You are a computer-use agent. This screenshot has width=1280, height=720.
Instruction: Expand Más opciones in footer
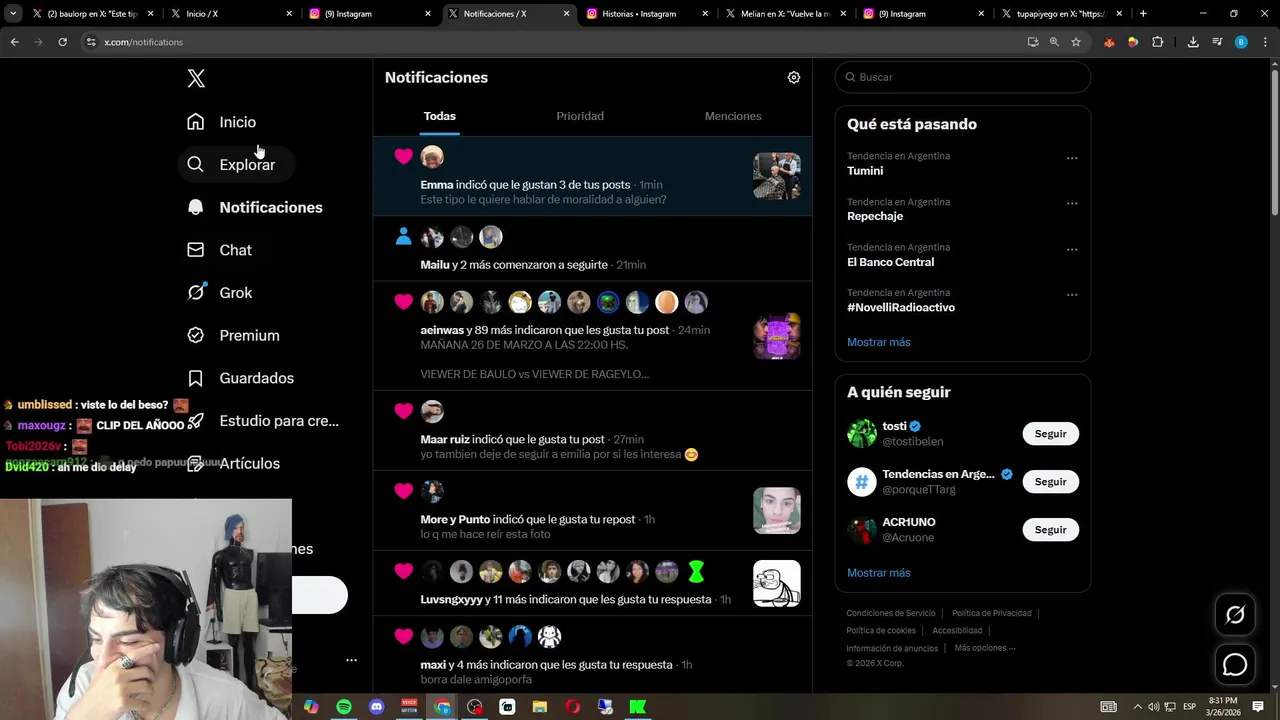tap(985, 648)
